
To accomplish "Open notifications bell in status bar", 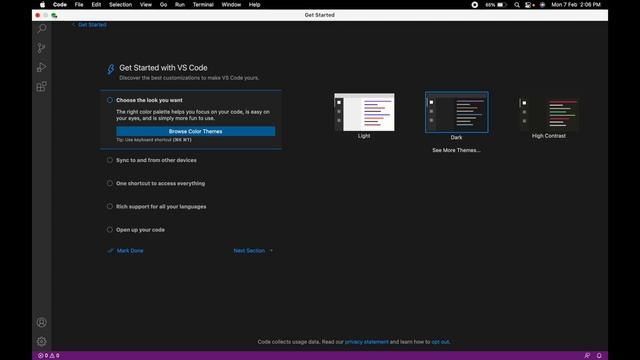I will click(x=599, y=356).
